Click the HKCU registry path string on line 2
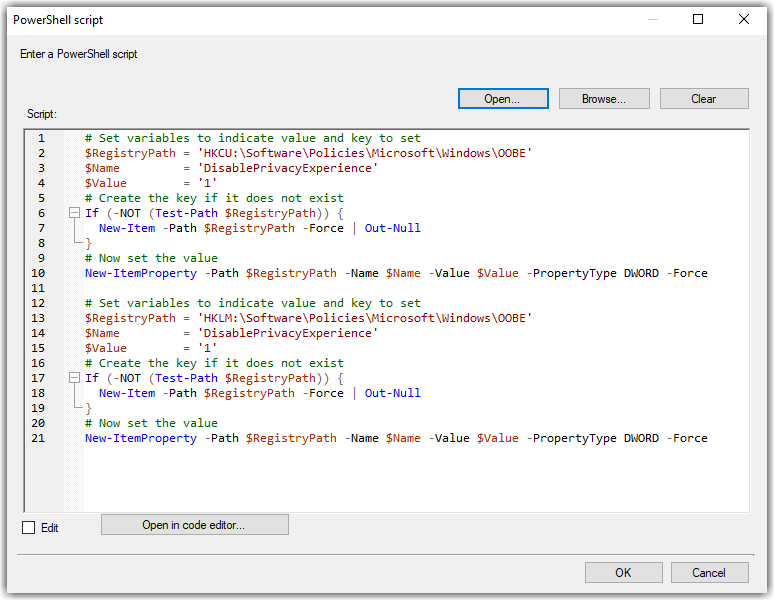 365,153
